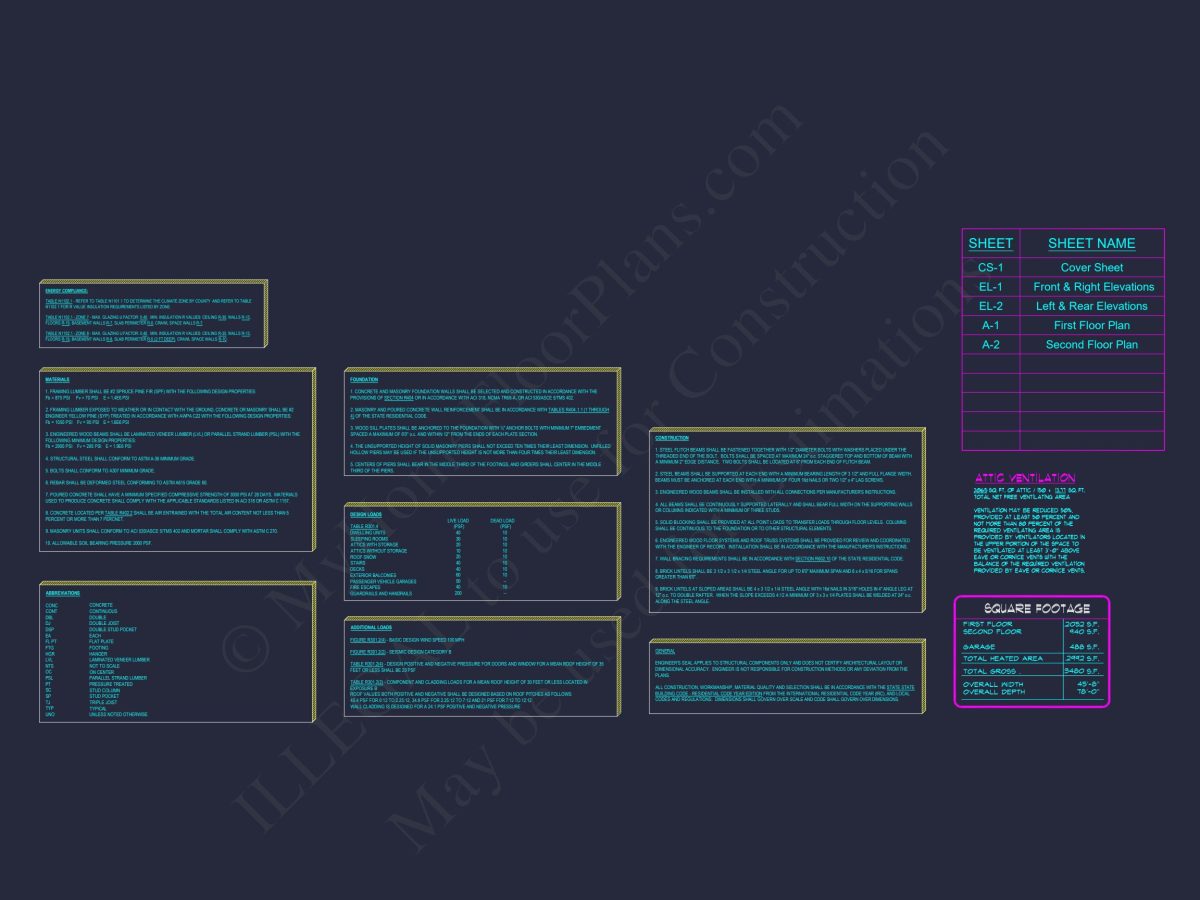Select the A-2 sheet number cell

tap(991, 344)
